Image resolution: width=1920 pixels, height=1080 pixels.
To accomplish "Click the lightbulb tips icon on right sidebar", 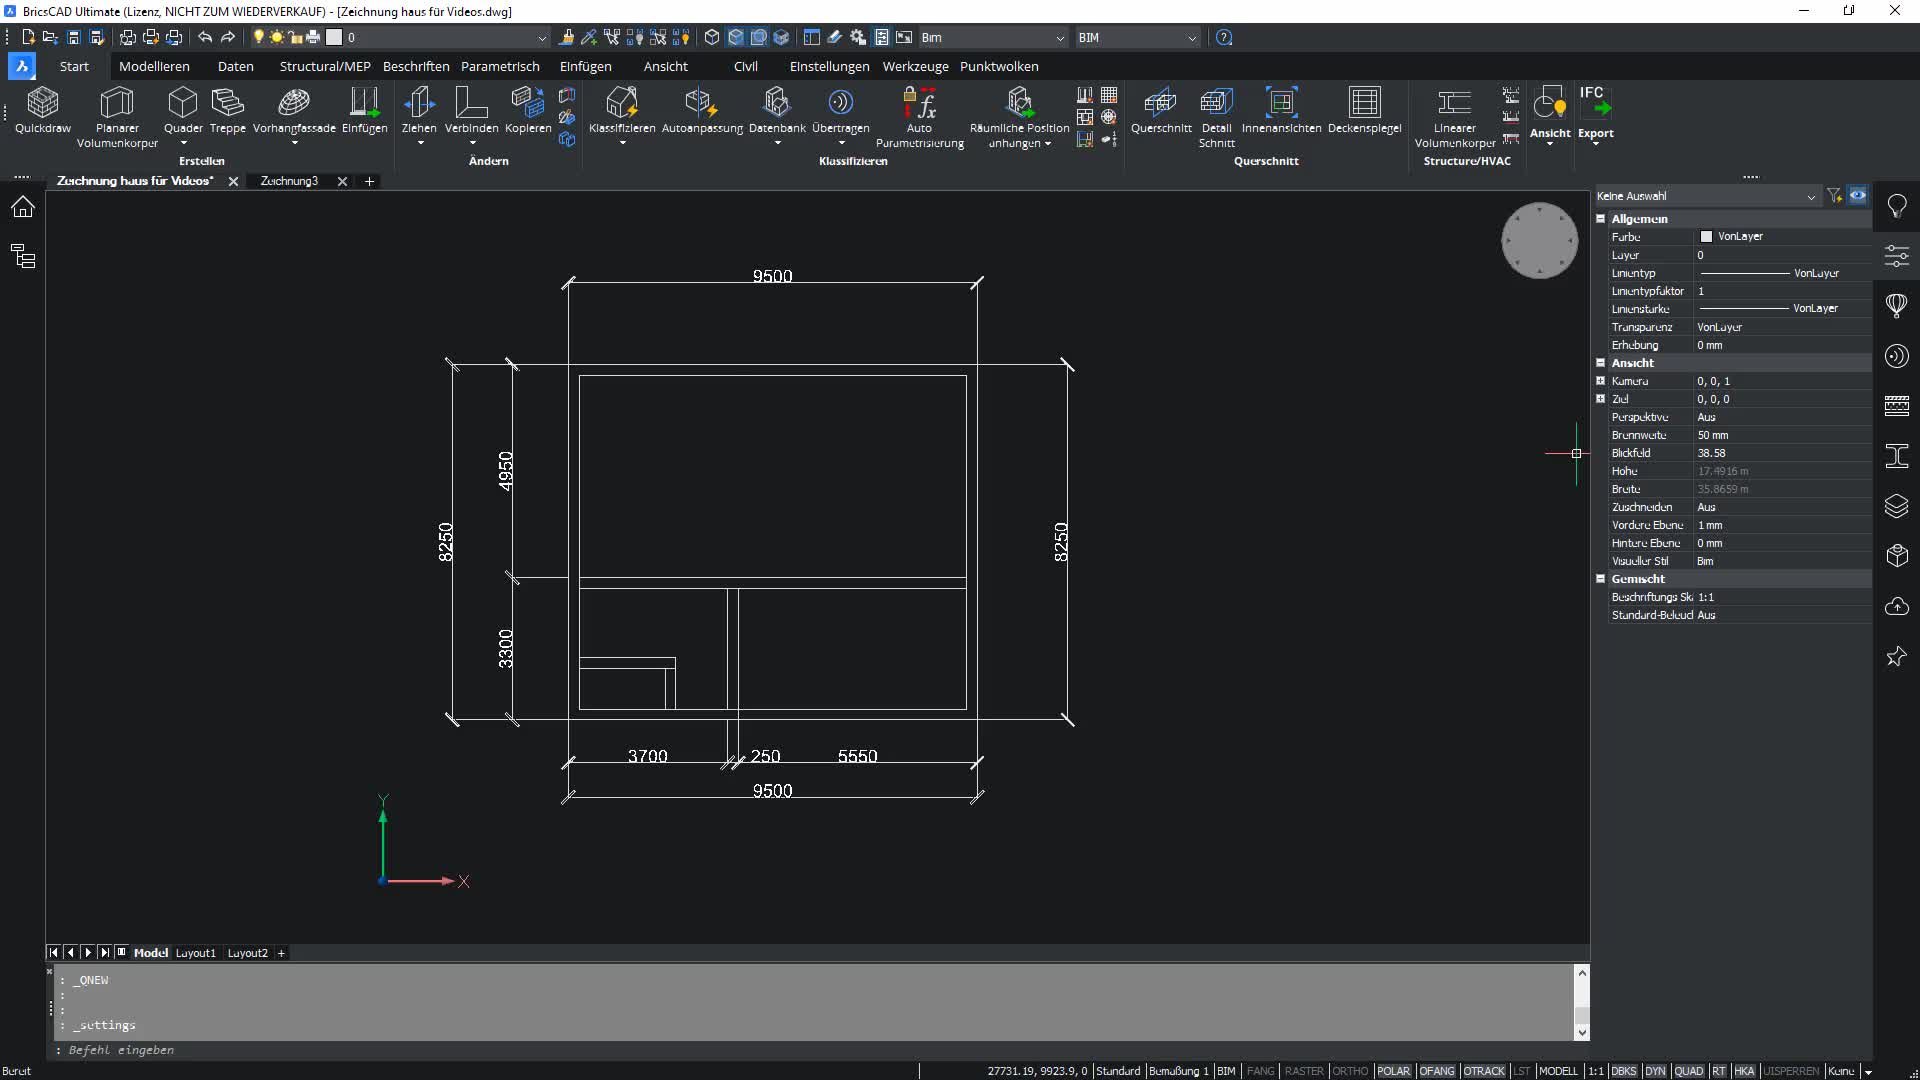I will click(1897, 206).
